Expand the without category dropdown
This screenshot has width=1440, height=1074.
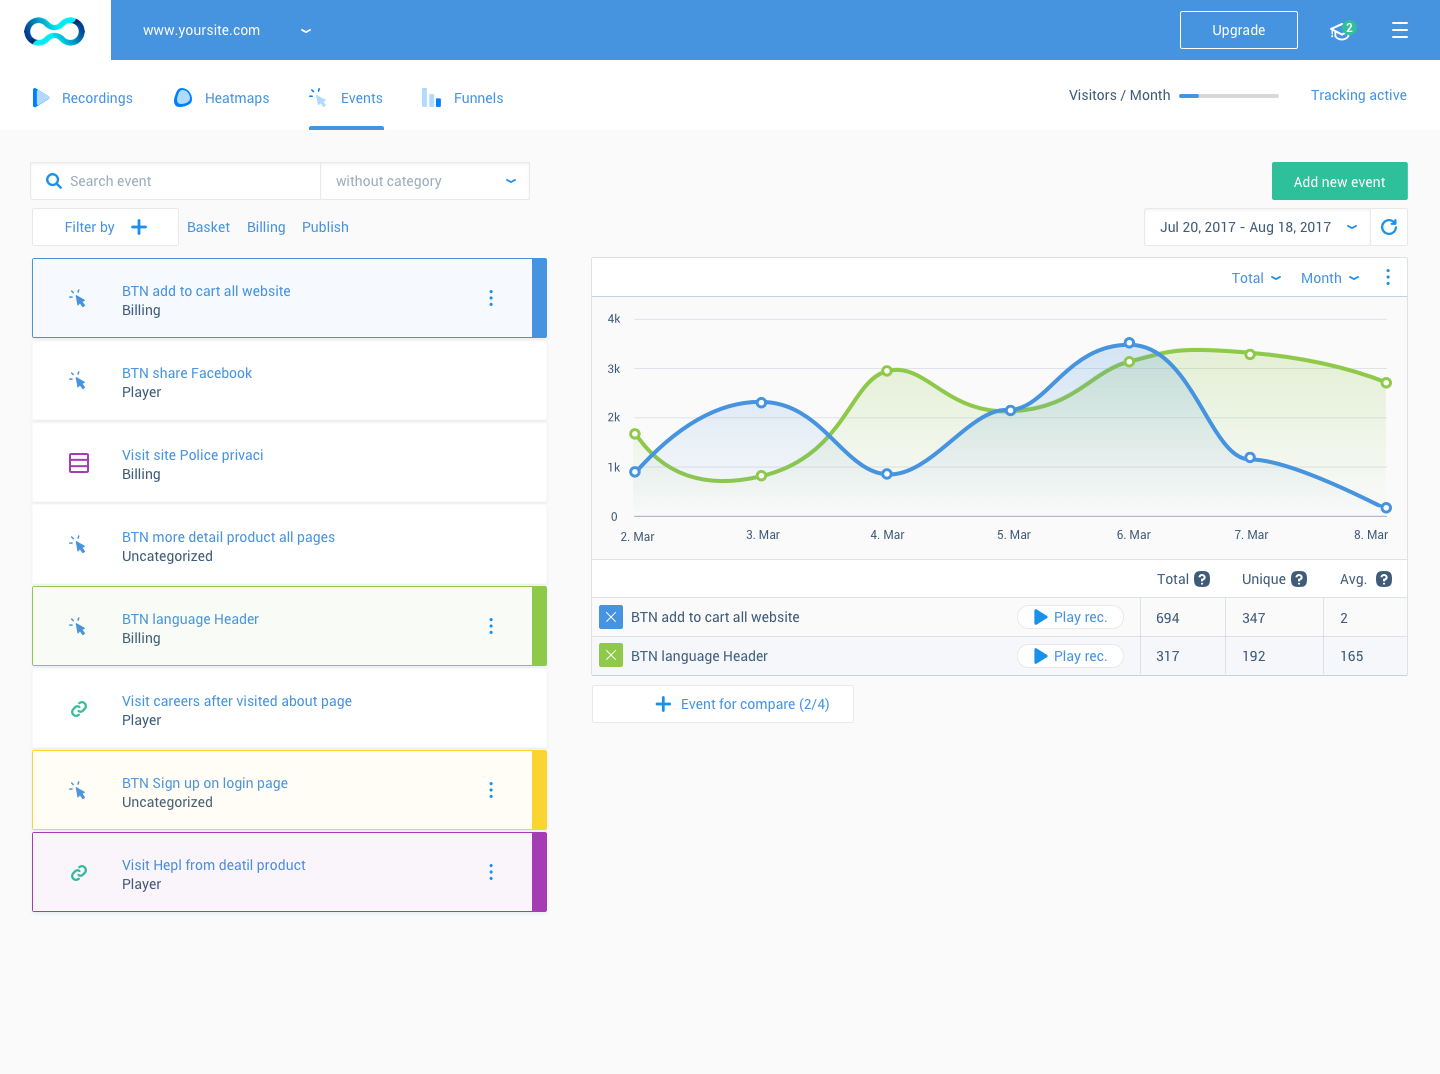coord(425,181)
